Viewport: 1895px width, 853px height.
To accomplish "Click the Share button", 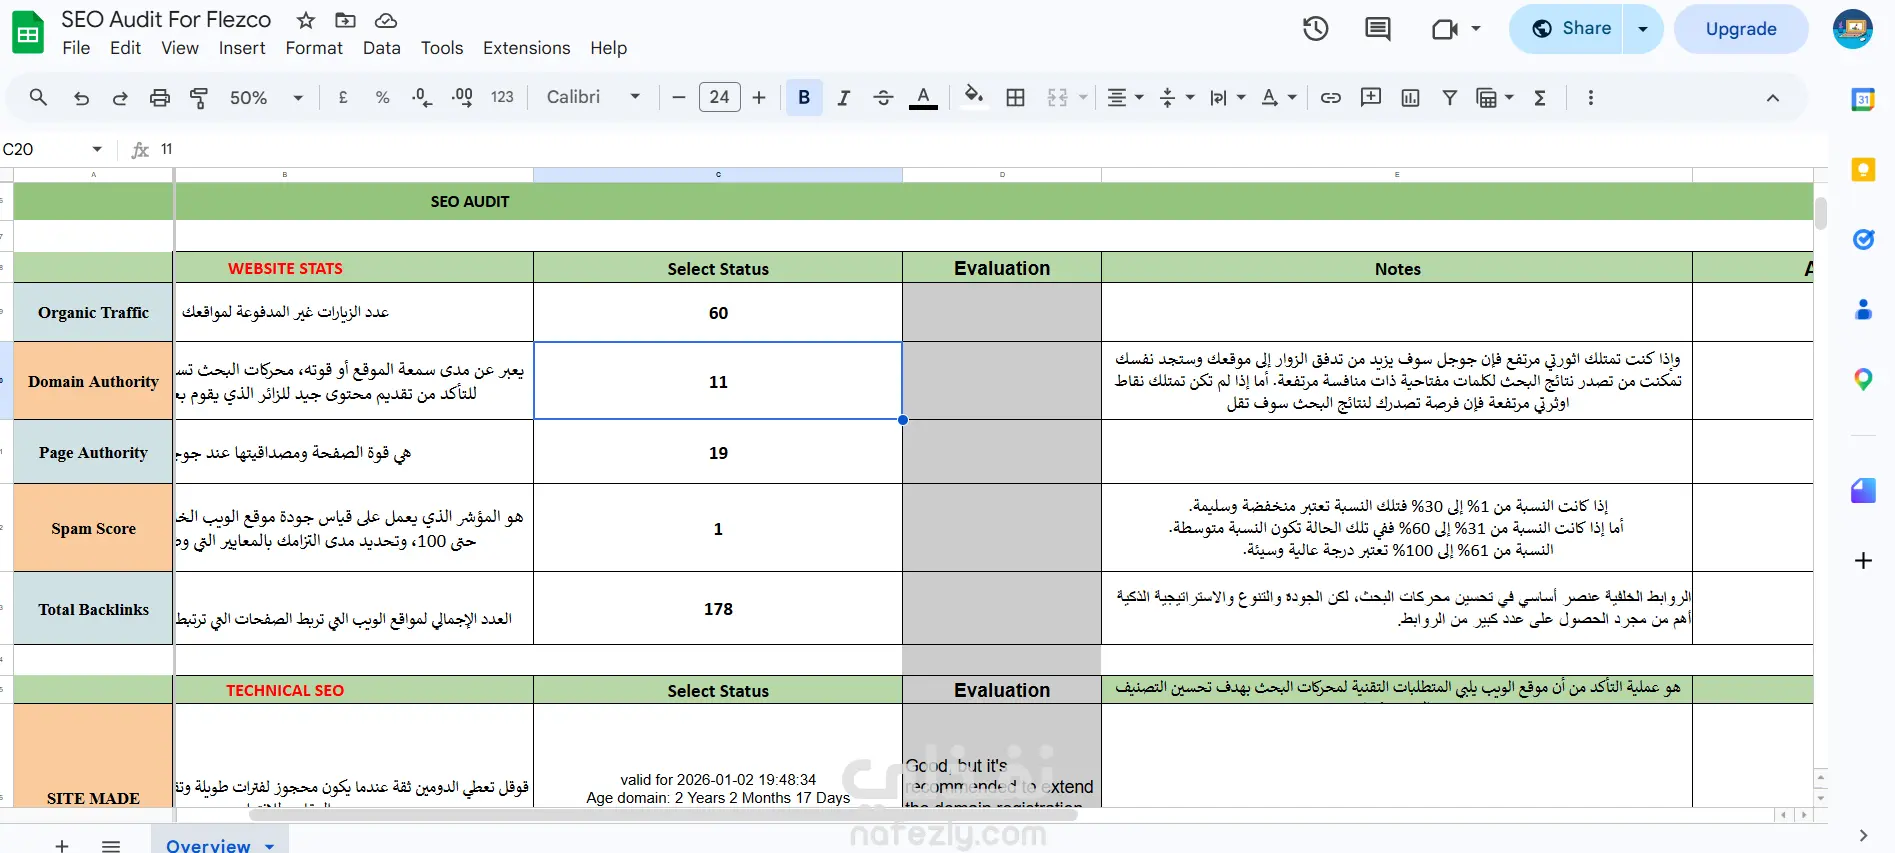I will pos(1567,29).
